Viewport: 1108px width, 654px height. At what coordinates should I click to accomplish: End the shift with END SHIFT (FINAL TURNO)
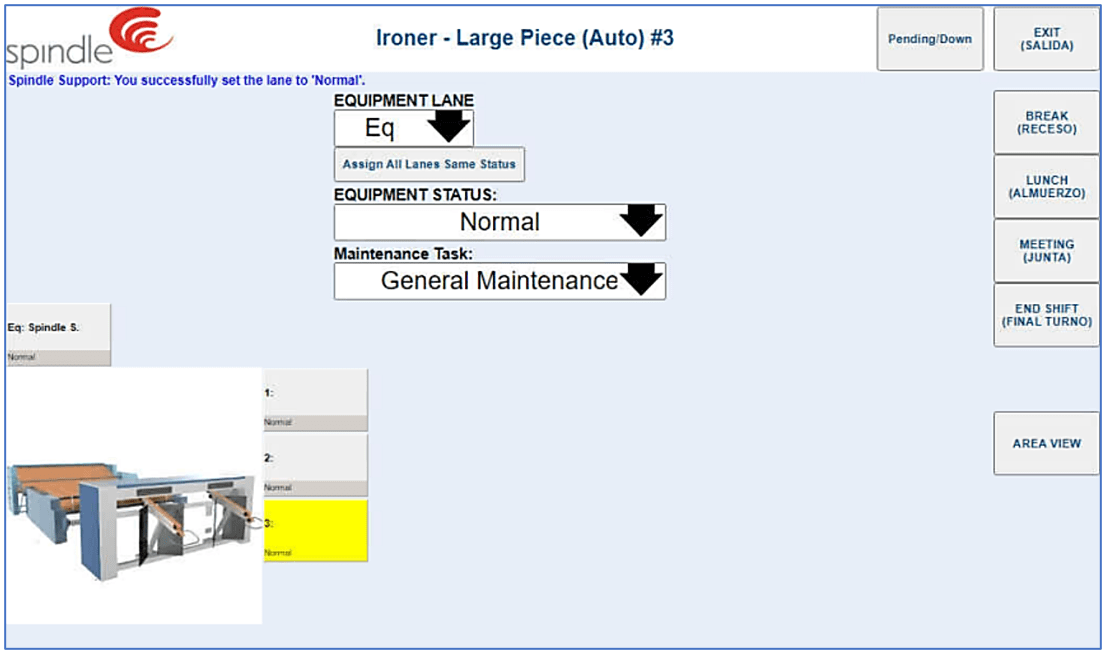point(1046,314)
